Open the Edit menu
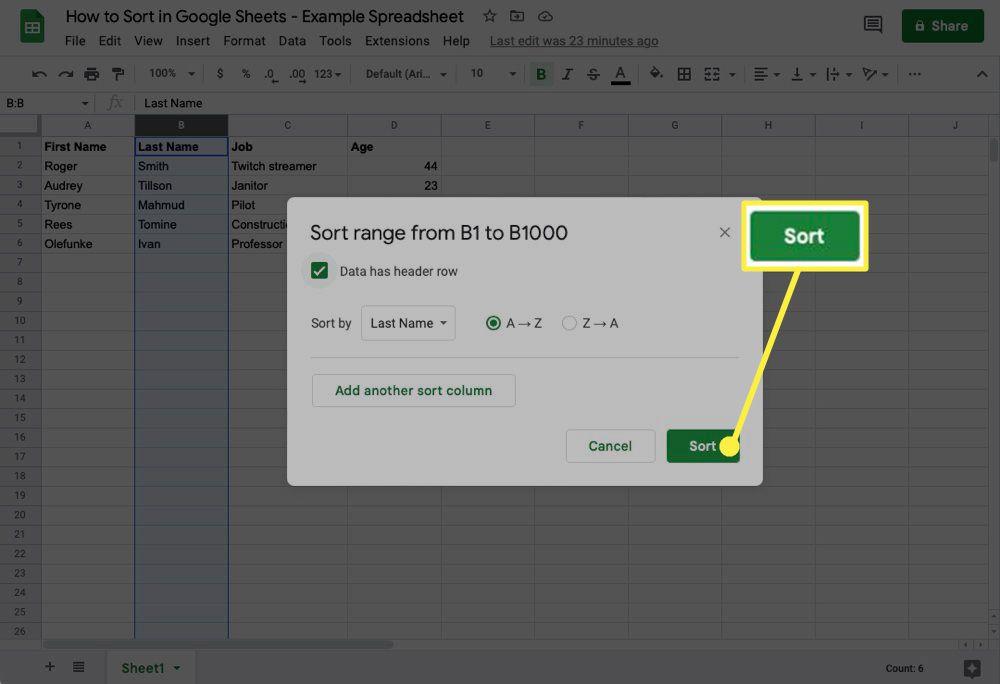 [x=110, y=41]
